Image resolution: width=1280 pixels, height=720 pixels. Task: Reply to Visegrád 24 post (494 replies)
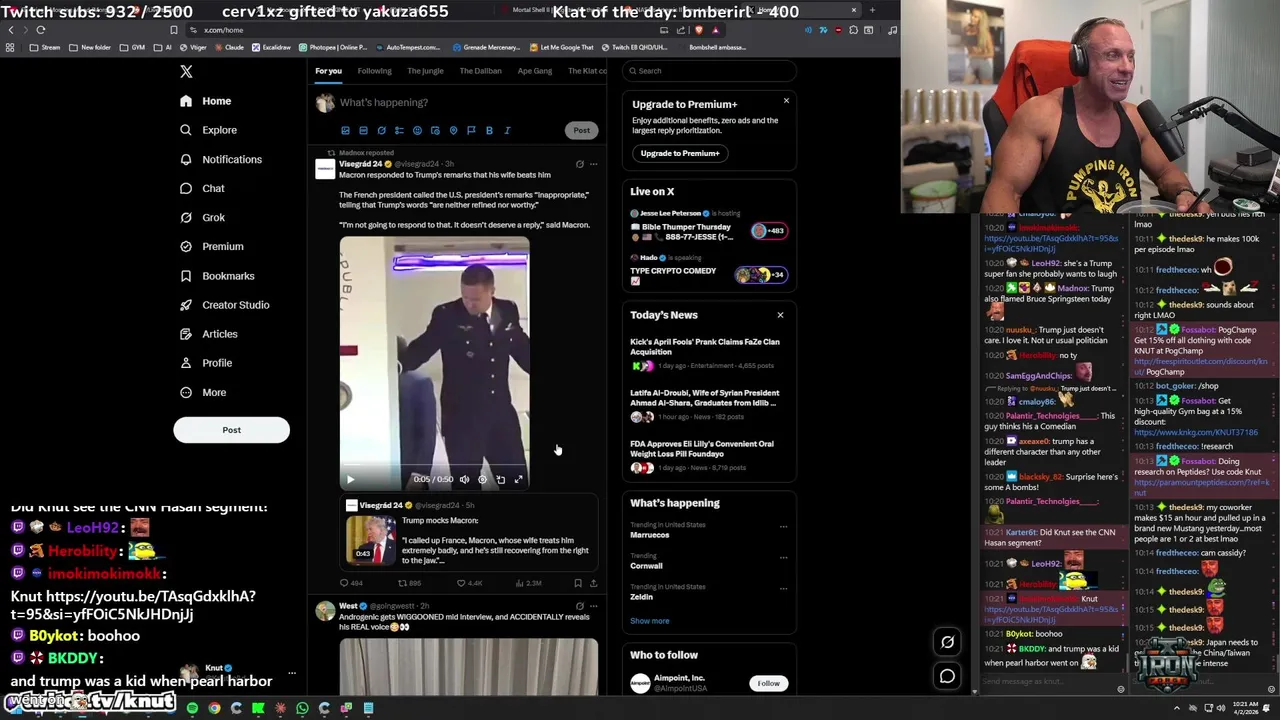pos(351,583)
